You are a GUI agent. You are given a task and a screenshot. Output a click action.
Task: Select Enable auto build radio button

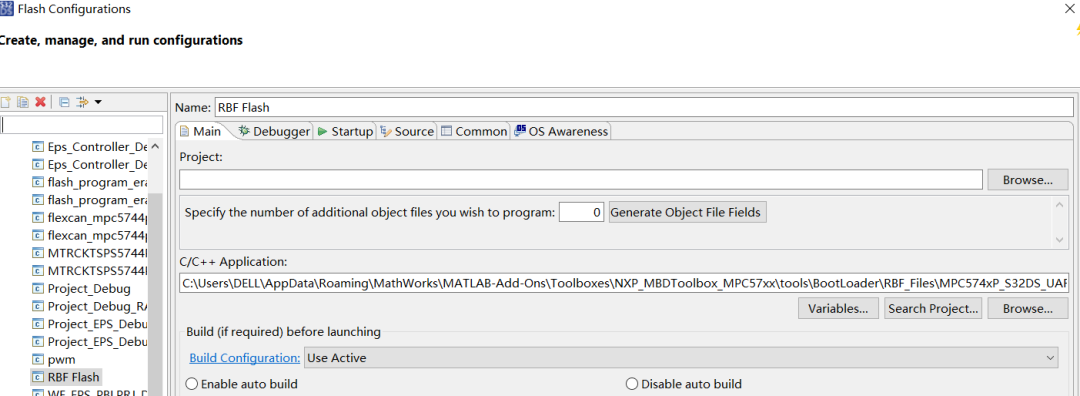(191, 384)
